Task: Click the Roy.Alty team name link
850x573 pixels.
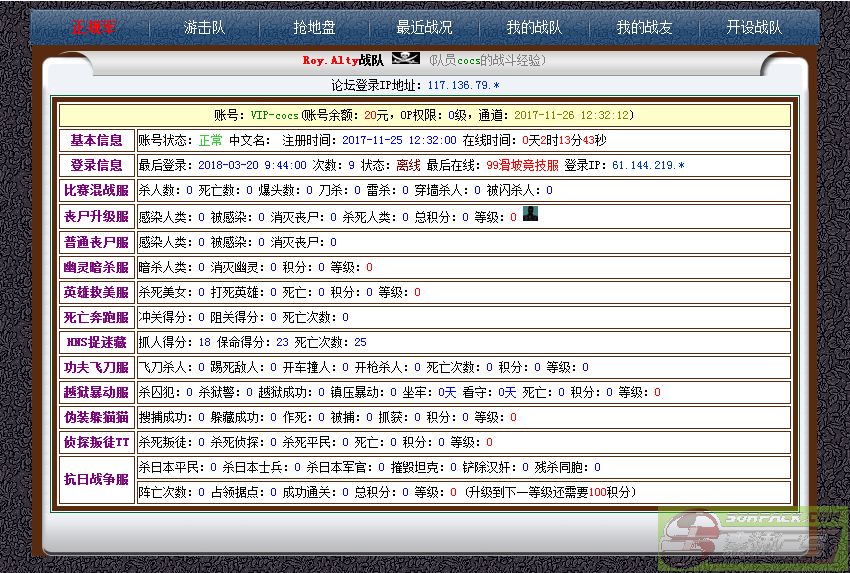Action: click(x=330, y=61)
